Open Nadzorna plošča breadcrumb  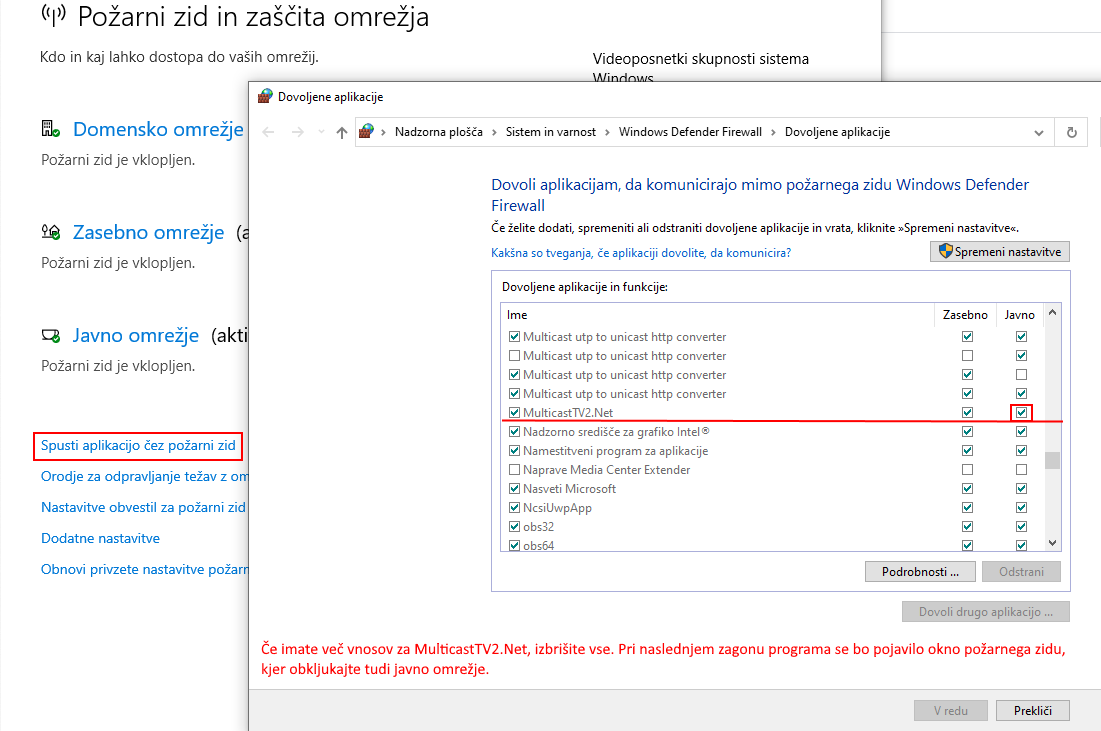click(x=439, y=132)
